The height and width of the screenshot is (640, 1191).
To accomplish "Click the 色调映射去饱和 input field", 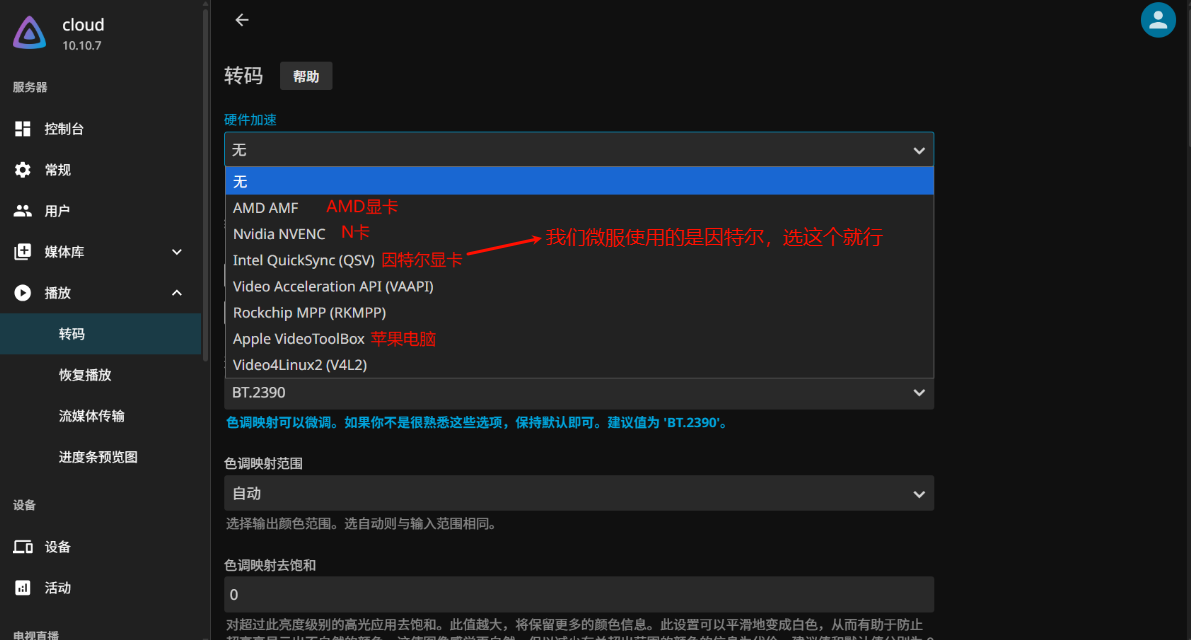I will (x=579, y=594).
